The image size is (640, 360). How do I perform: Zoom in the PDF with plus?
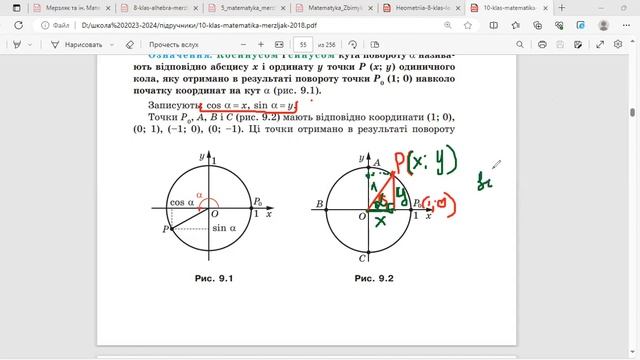pos(261,44)
